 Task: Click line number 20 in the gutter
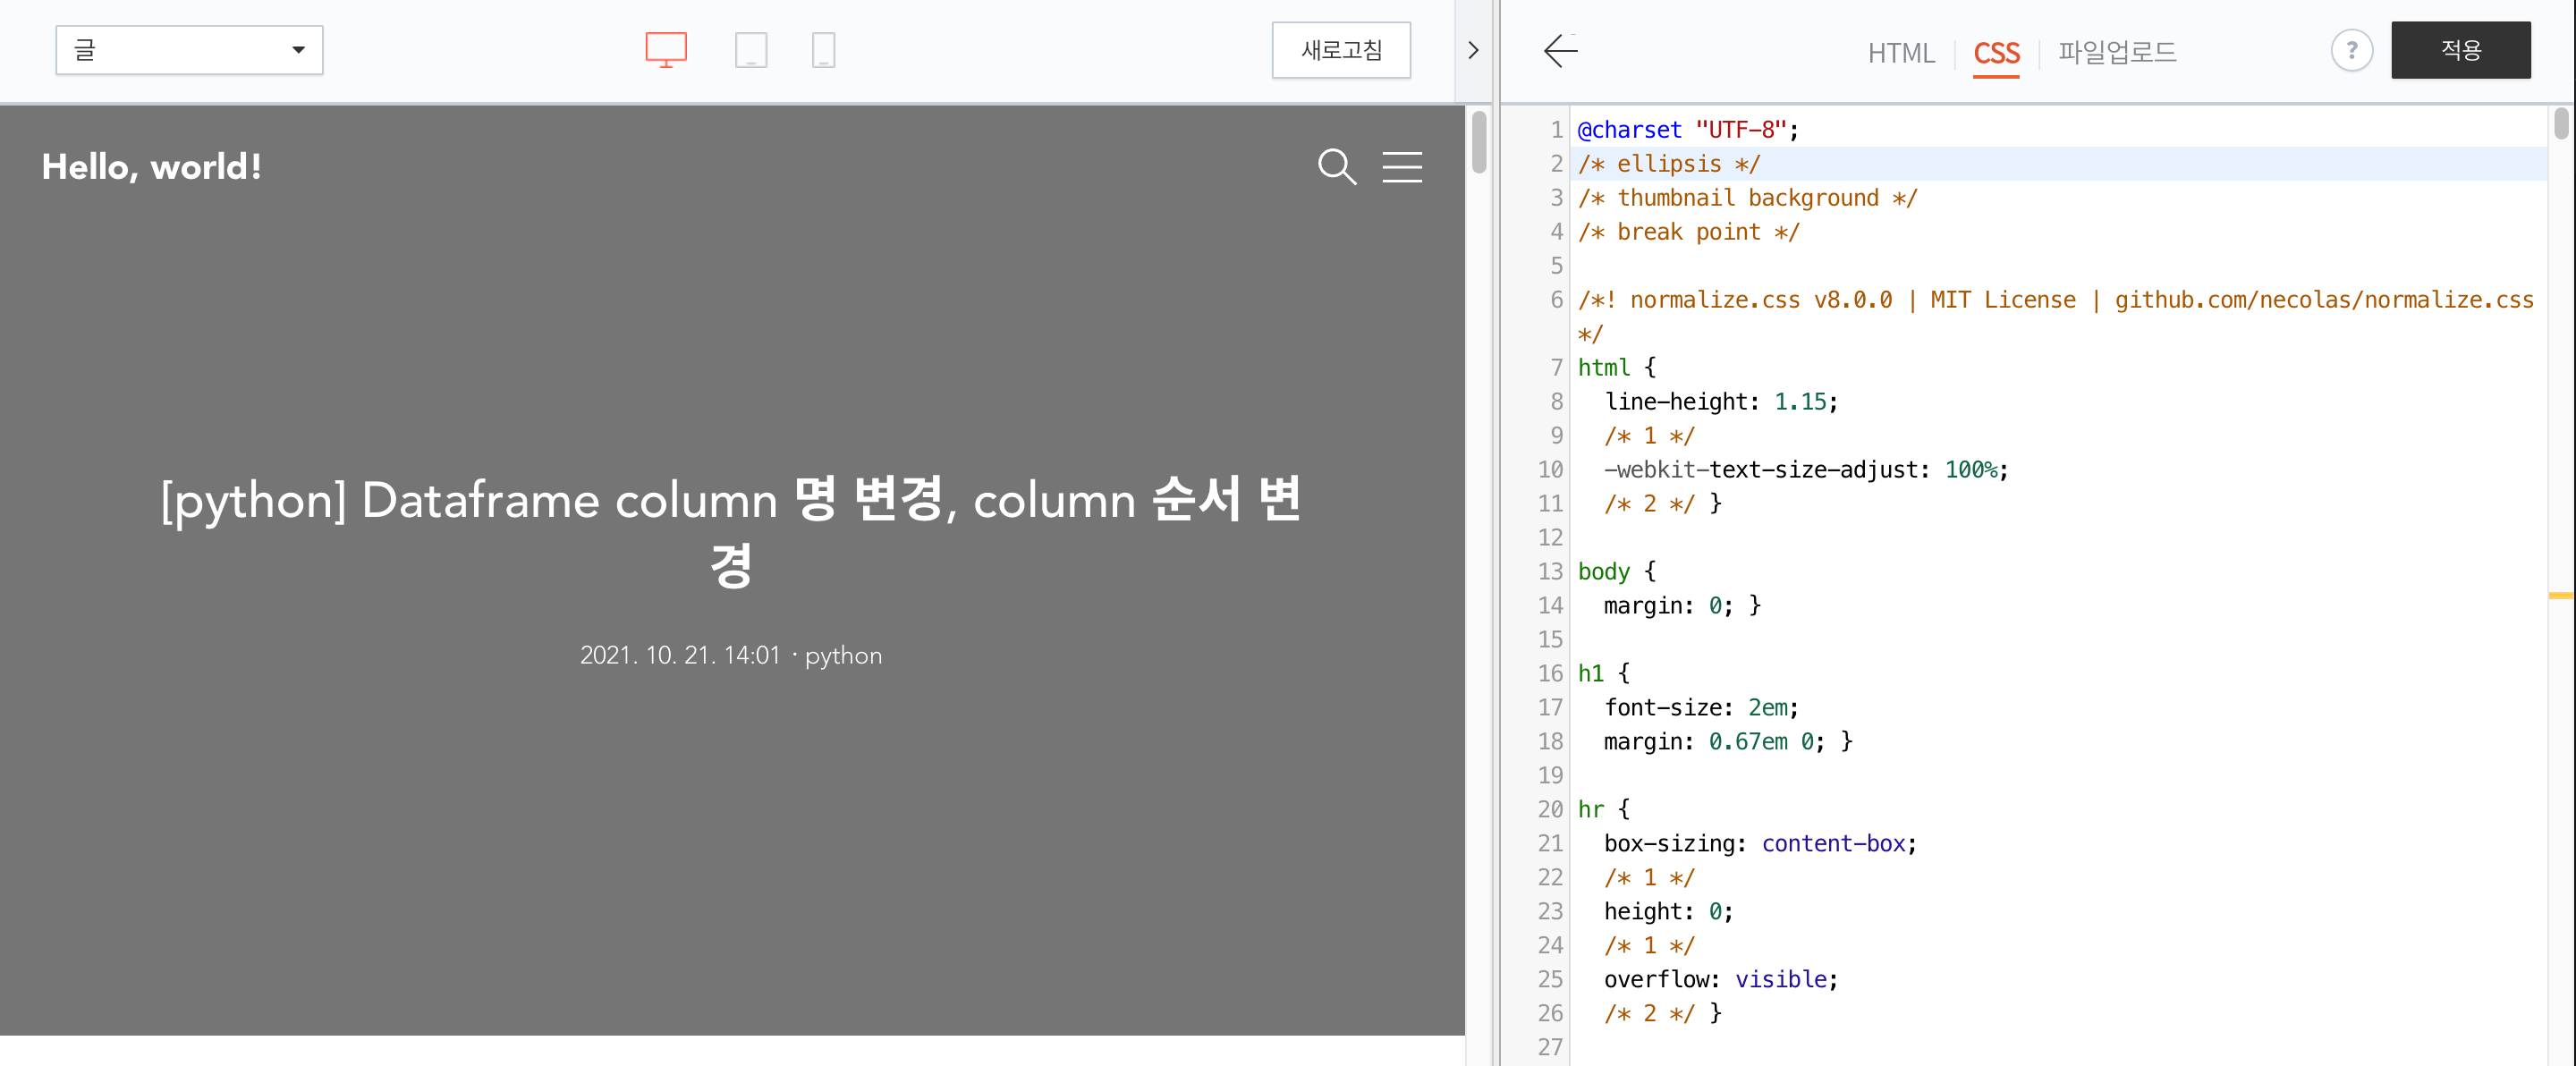pos(1550,809)
